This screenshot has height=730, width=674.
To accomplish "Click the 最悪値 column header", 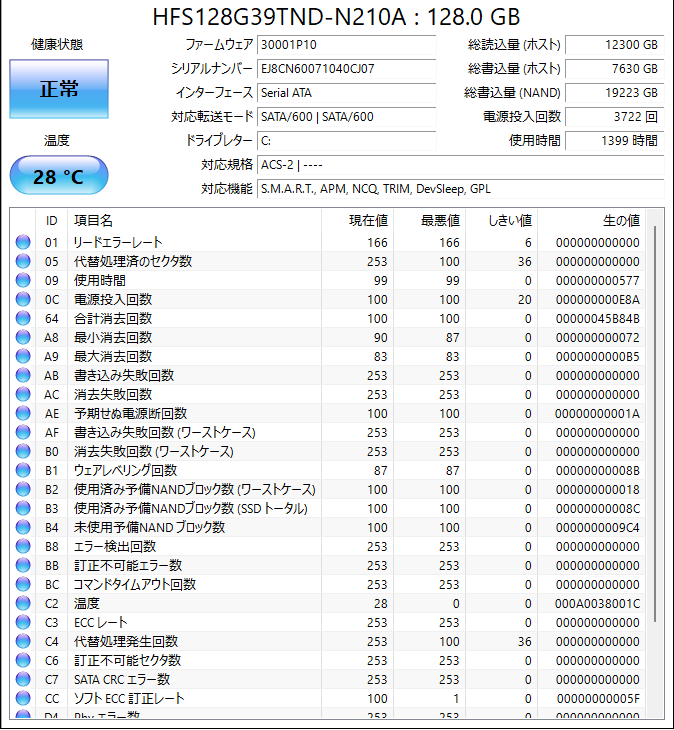I will (429, 221).
